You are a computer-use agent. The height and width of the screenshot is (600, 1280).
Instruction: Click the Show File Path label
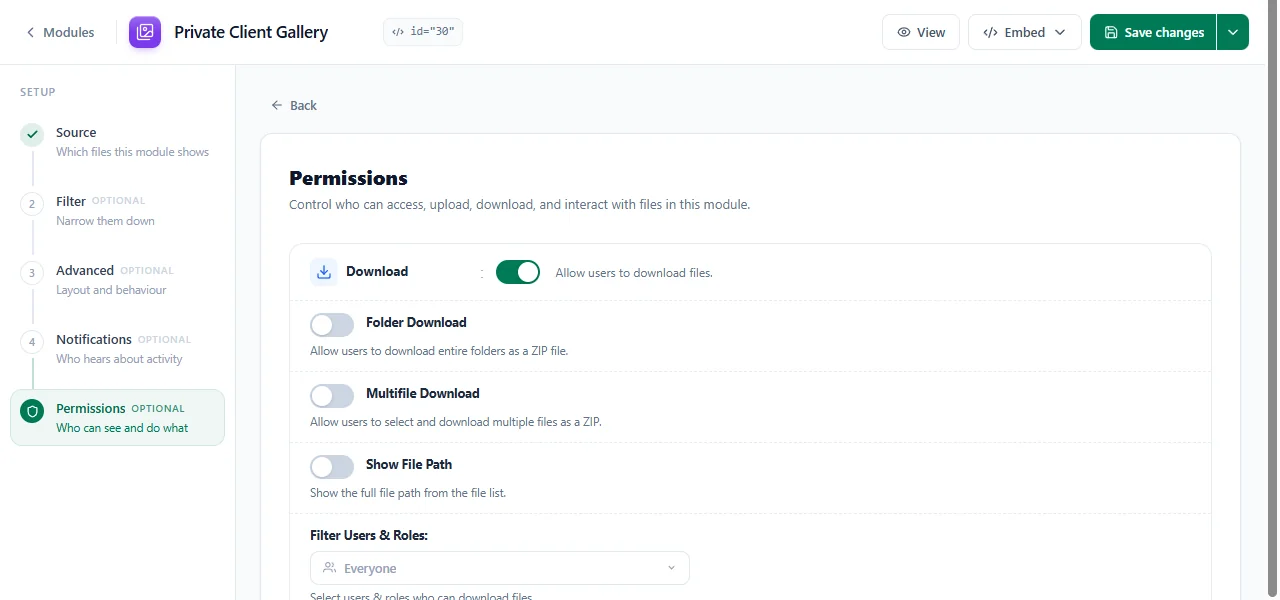coord(409,464)
